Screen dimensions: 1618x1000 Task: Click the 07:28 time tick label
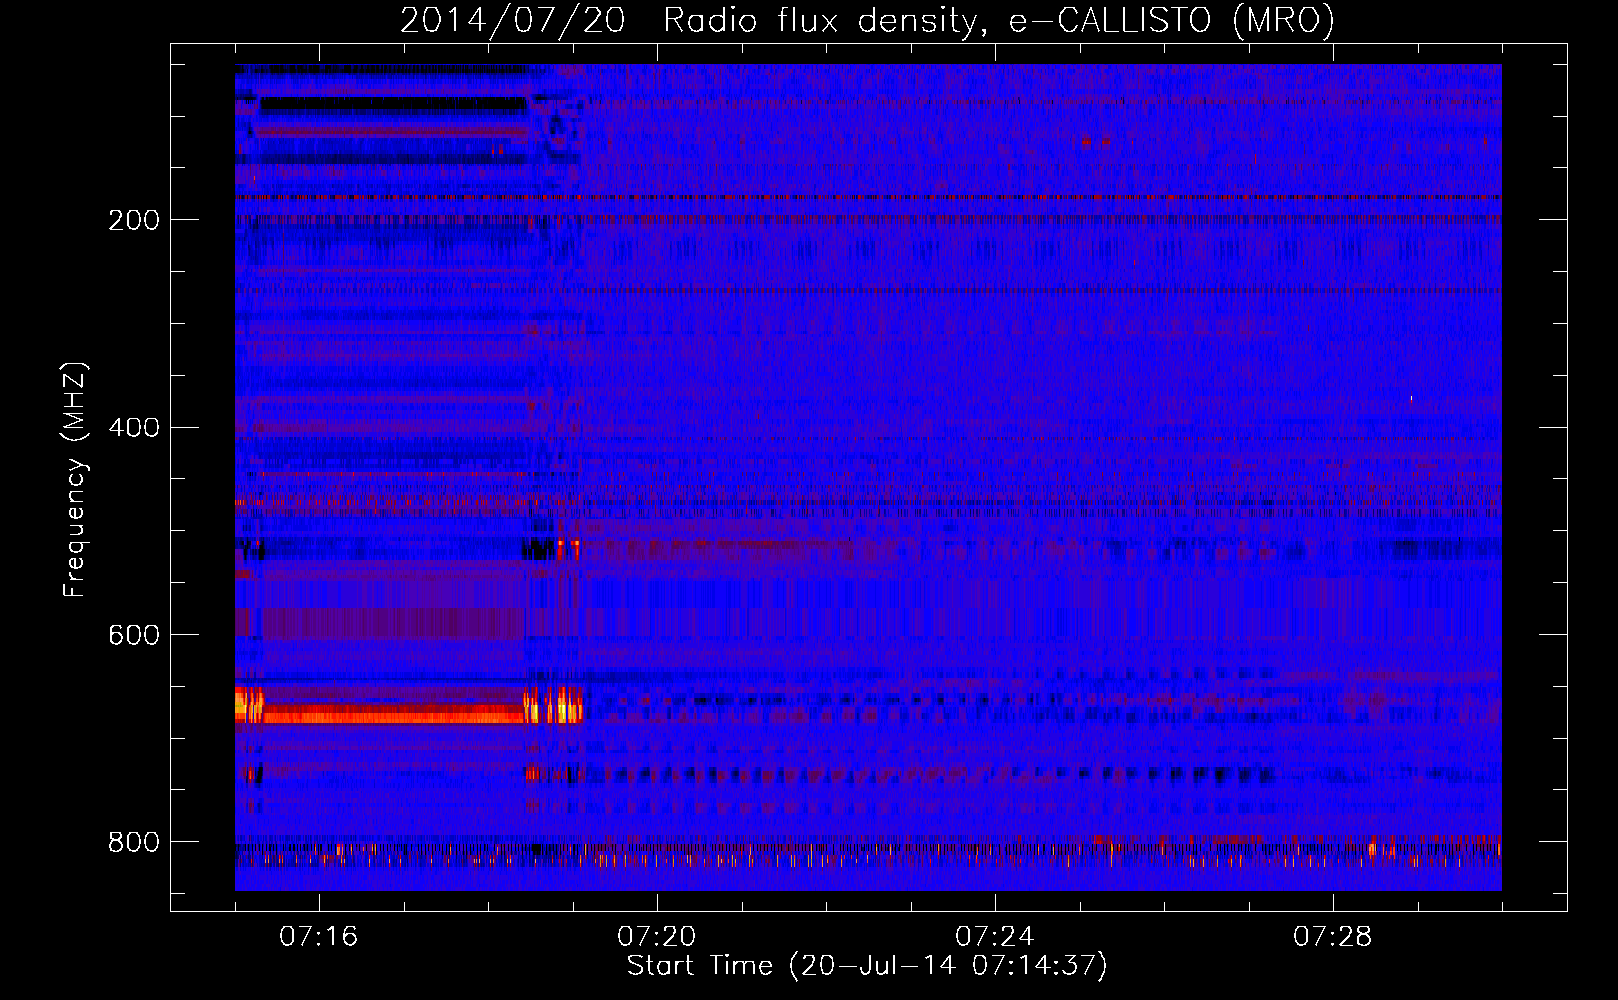tap(1332, 937)
